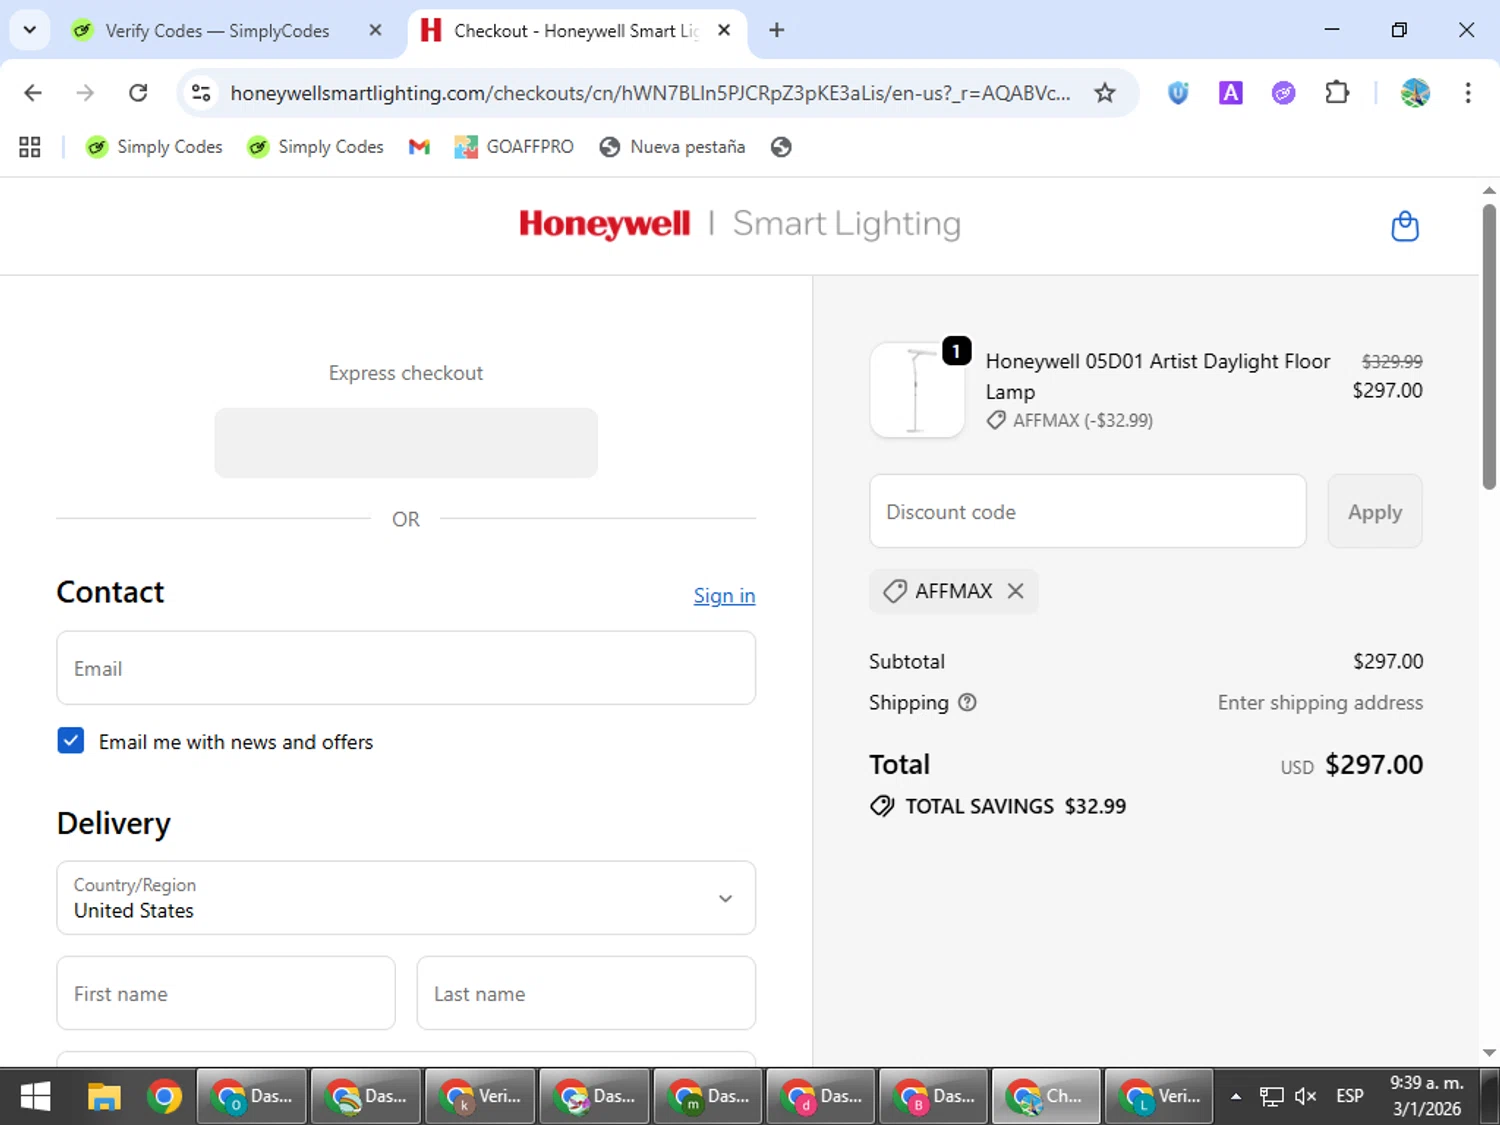Image resolution: width=1500 pixels, height=1125 pixels.
Task: Open the floor lamp product thumbnail
Action: (917, 390)
